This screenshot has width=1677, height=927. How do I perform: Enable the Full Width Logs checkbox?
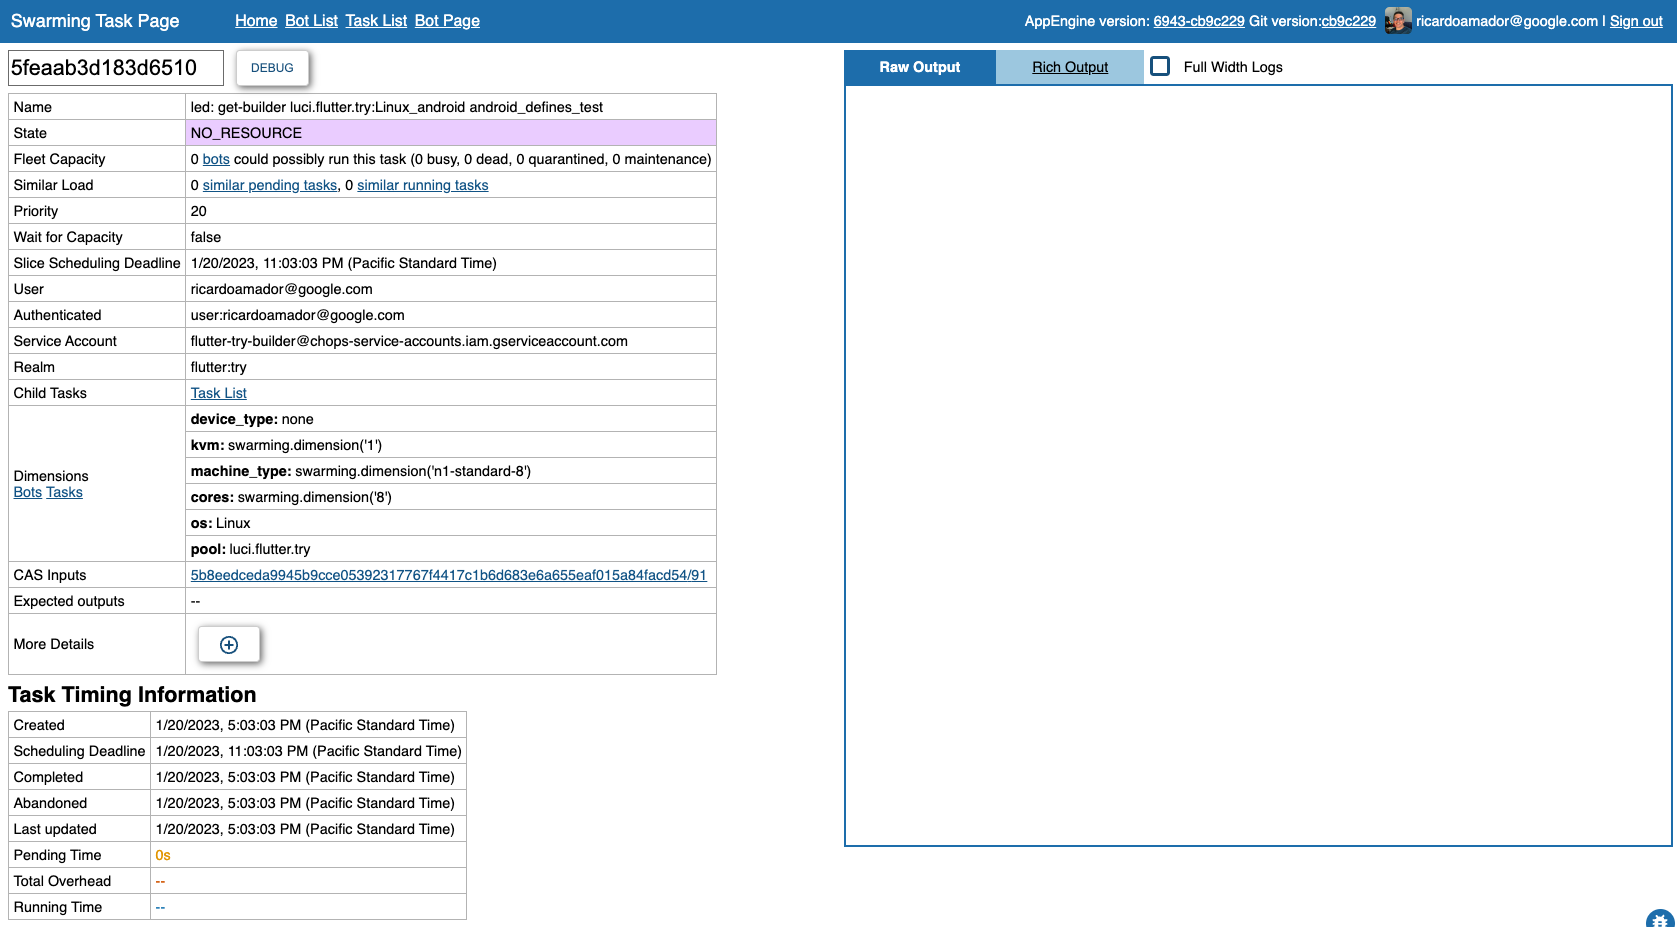tap(1160, 66)
